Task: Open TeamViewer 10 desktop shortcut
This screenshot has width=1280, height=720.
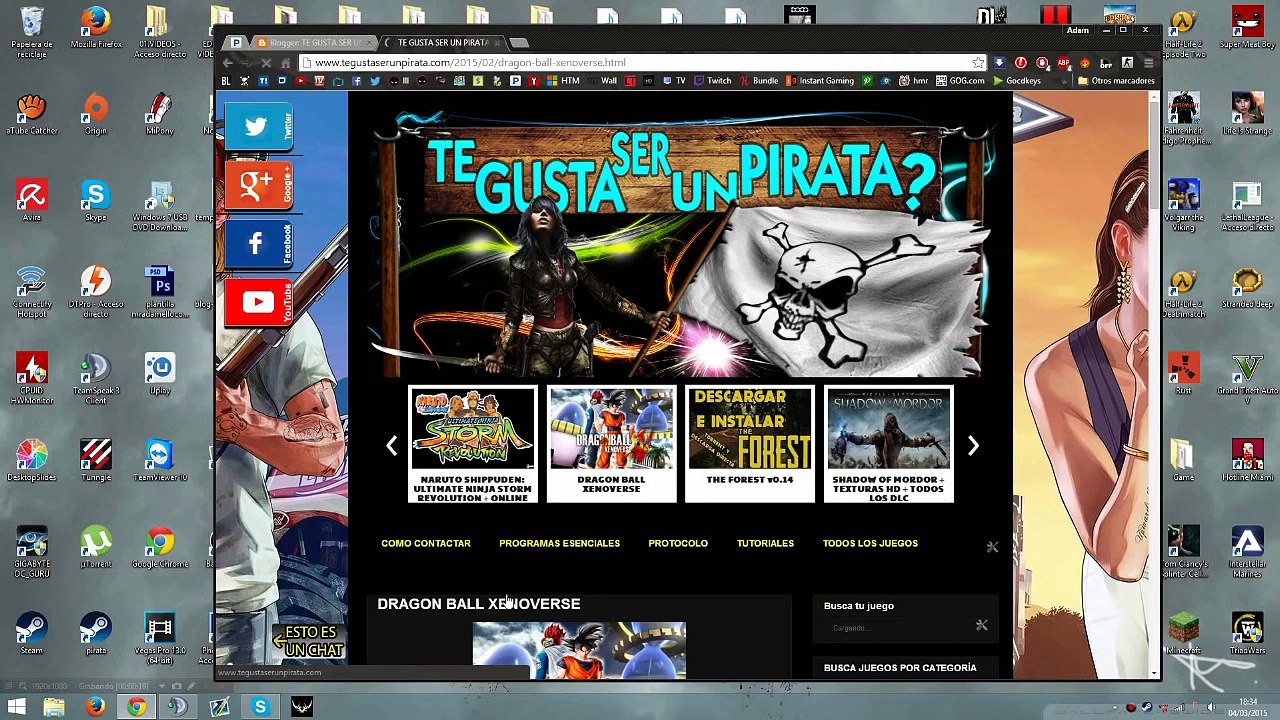Action: 160,460
